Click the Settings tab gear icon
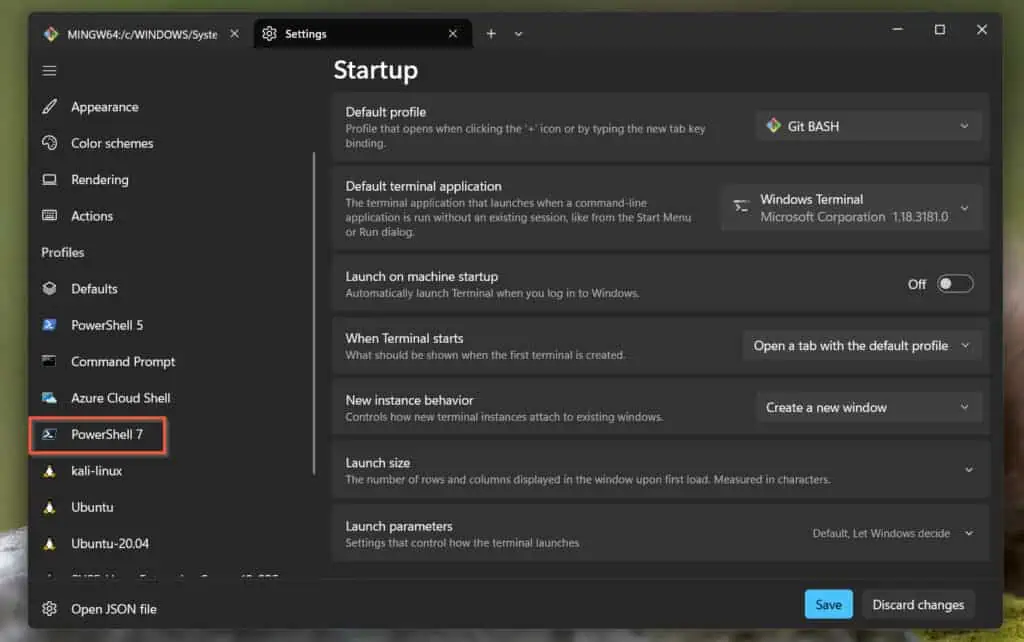The height and width of the screenshot is (642, 1024). coord(269,33)
